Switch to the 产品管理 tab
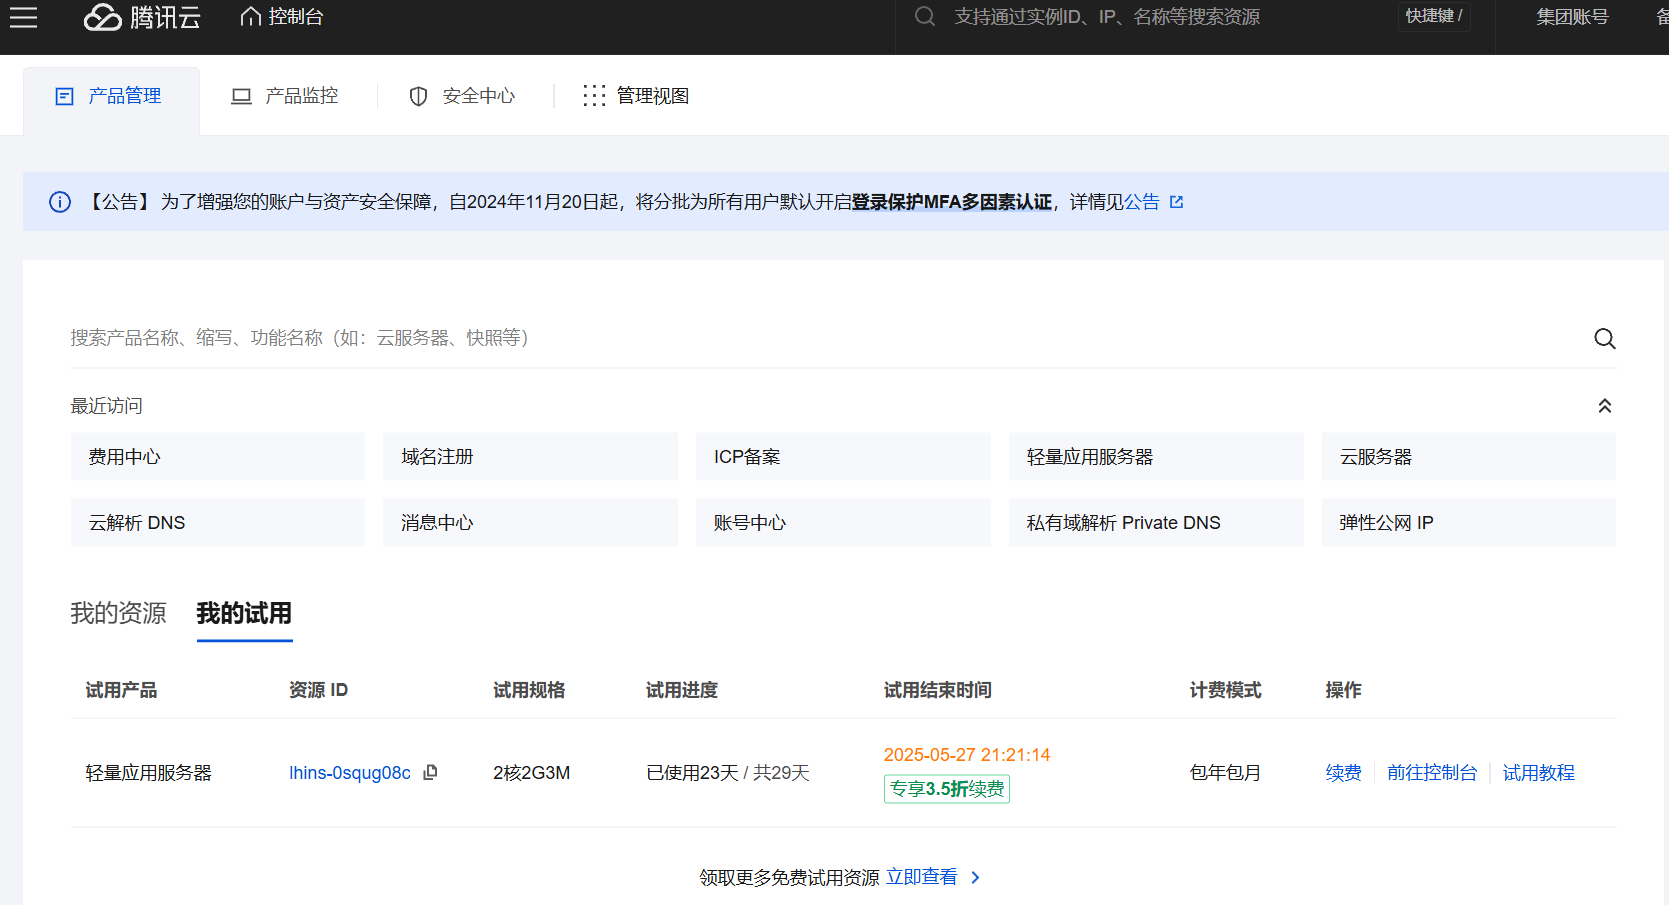The image size is (1669, 905). 111,100
